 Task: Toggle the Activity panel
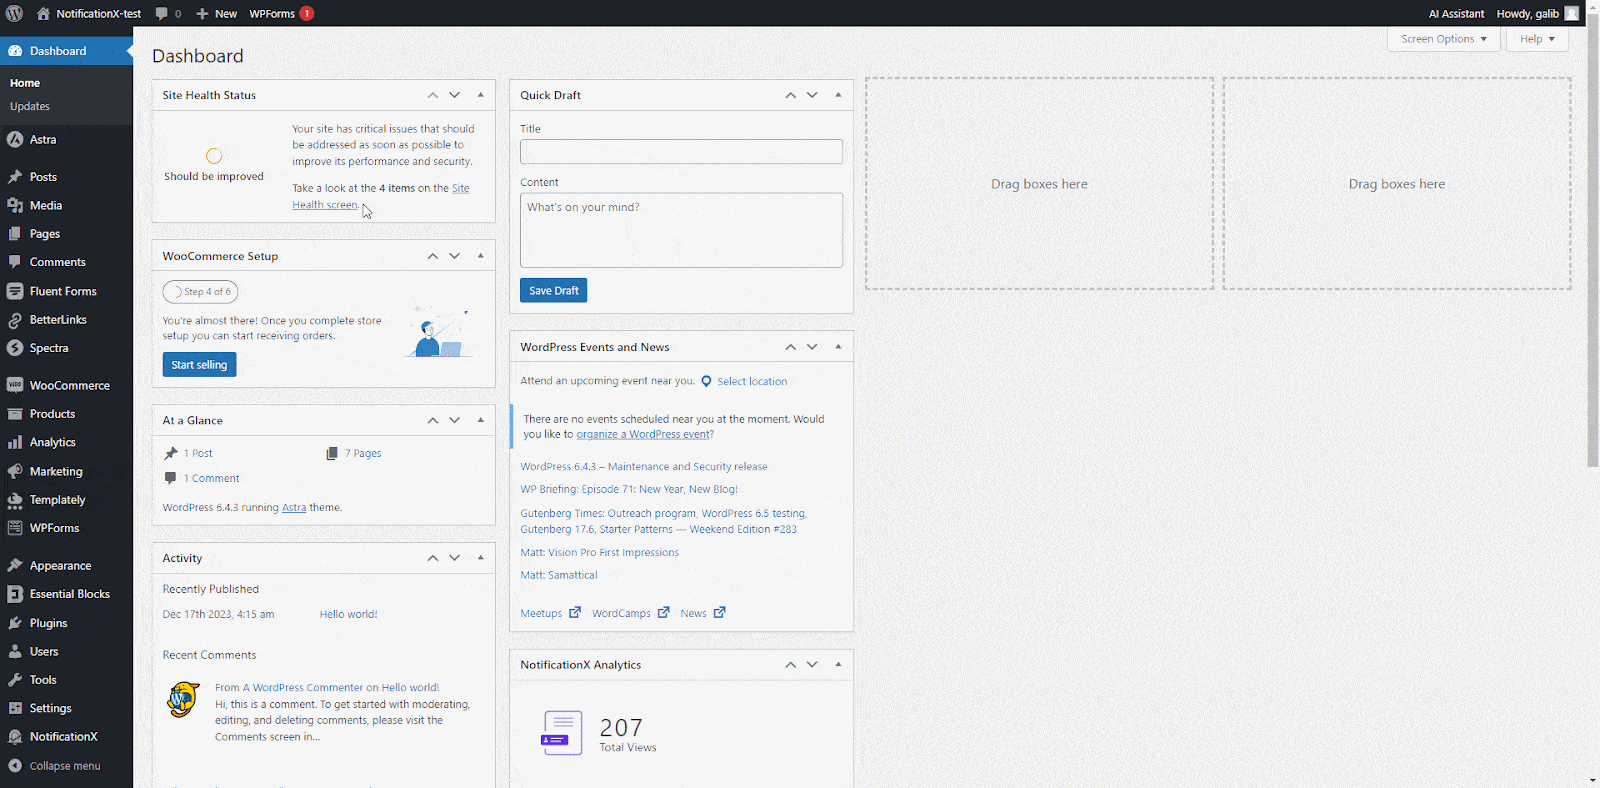click(481, 558)
